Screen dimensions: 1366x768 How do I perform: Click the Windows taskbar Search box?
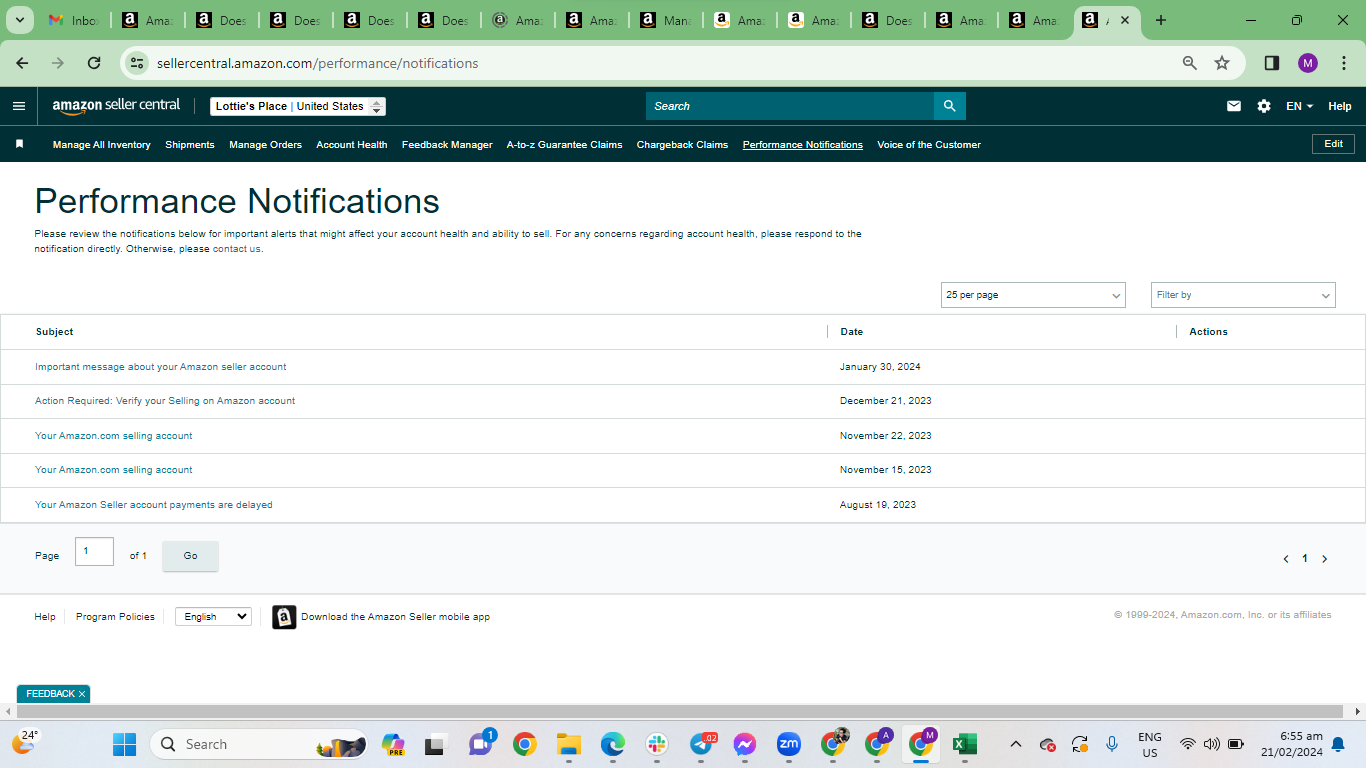click(258, 744)
